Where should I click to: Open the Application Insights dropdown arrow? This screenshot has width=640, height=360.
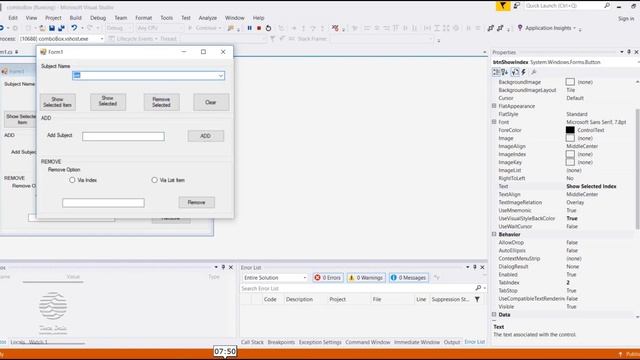pos(574,28)
